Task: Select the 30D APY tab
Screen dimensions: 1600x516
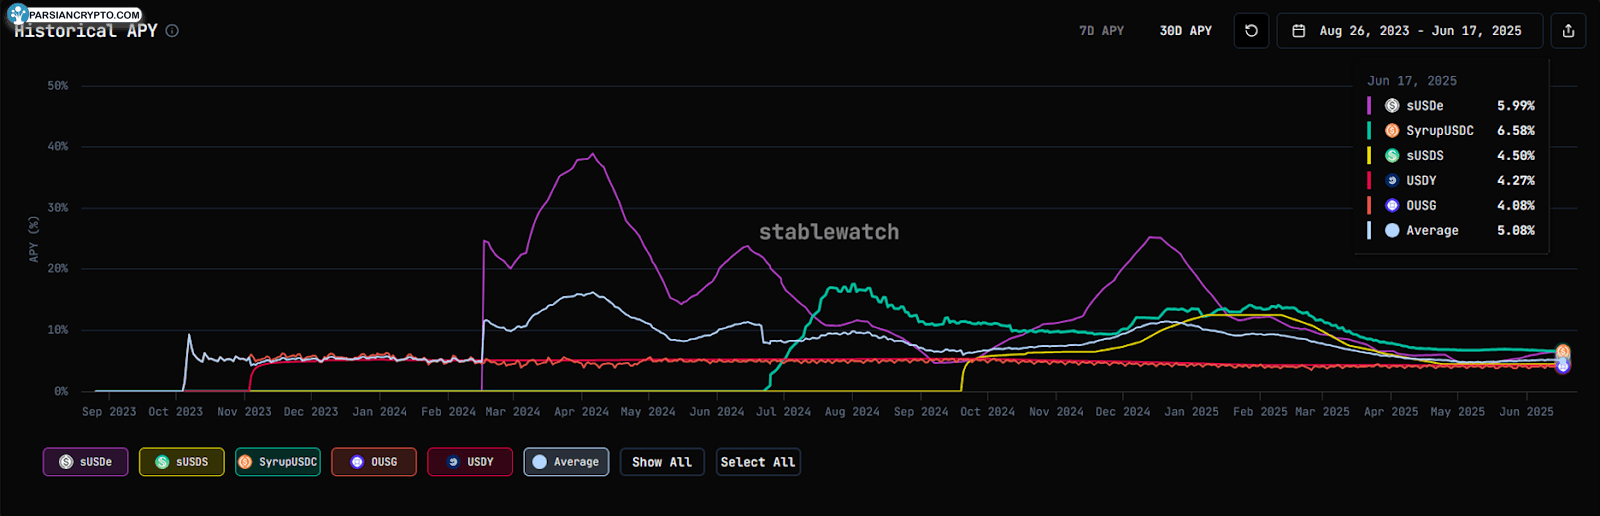Action: click(1185, 31)
